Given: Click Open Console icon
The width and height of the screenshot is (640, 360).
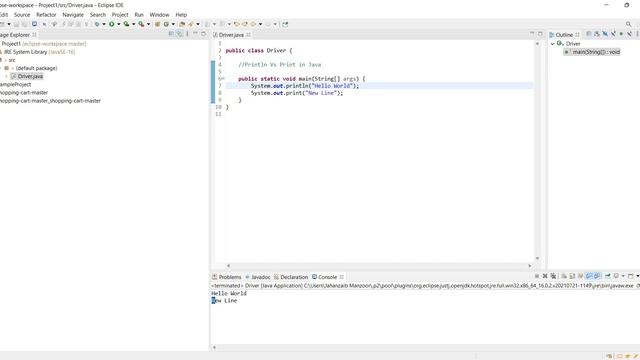Looking at the screenshot, I should click(631, 276).
